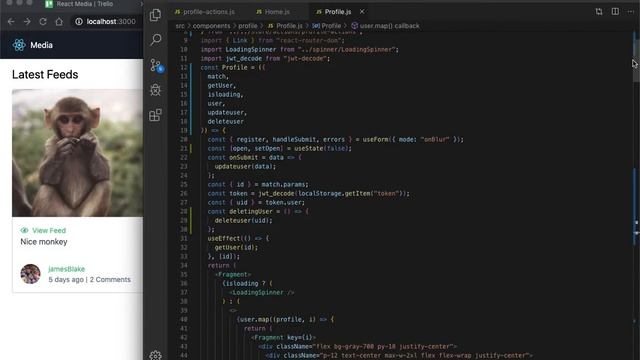Click line number 31 in the gutter
This screenshot has width=640, height=360.
pos(184,238)
